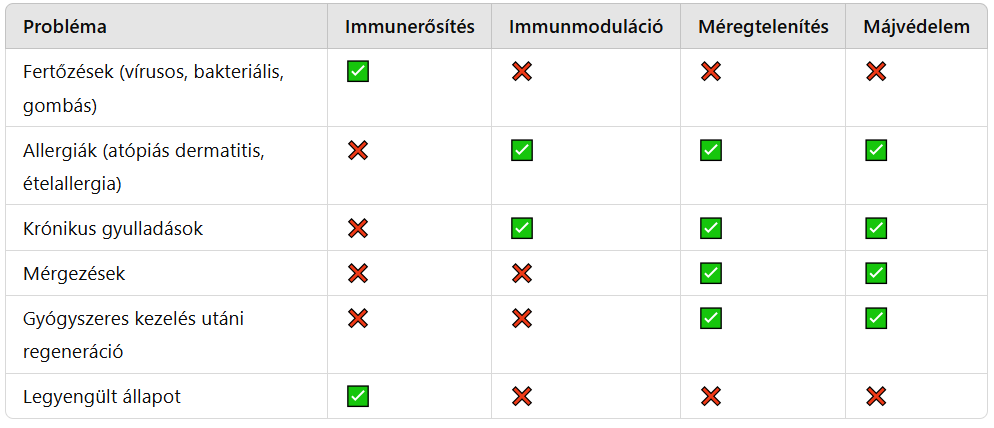This screenshot has width=994, height=428.
Task: Click green checkmark for Mérgezések under Májvédelem
Action: (876, 273)
